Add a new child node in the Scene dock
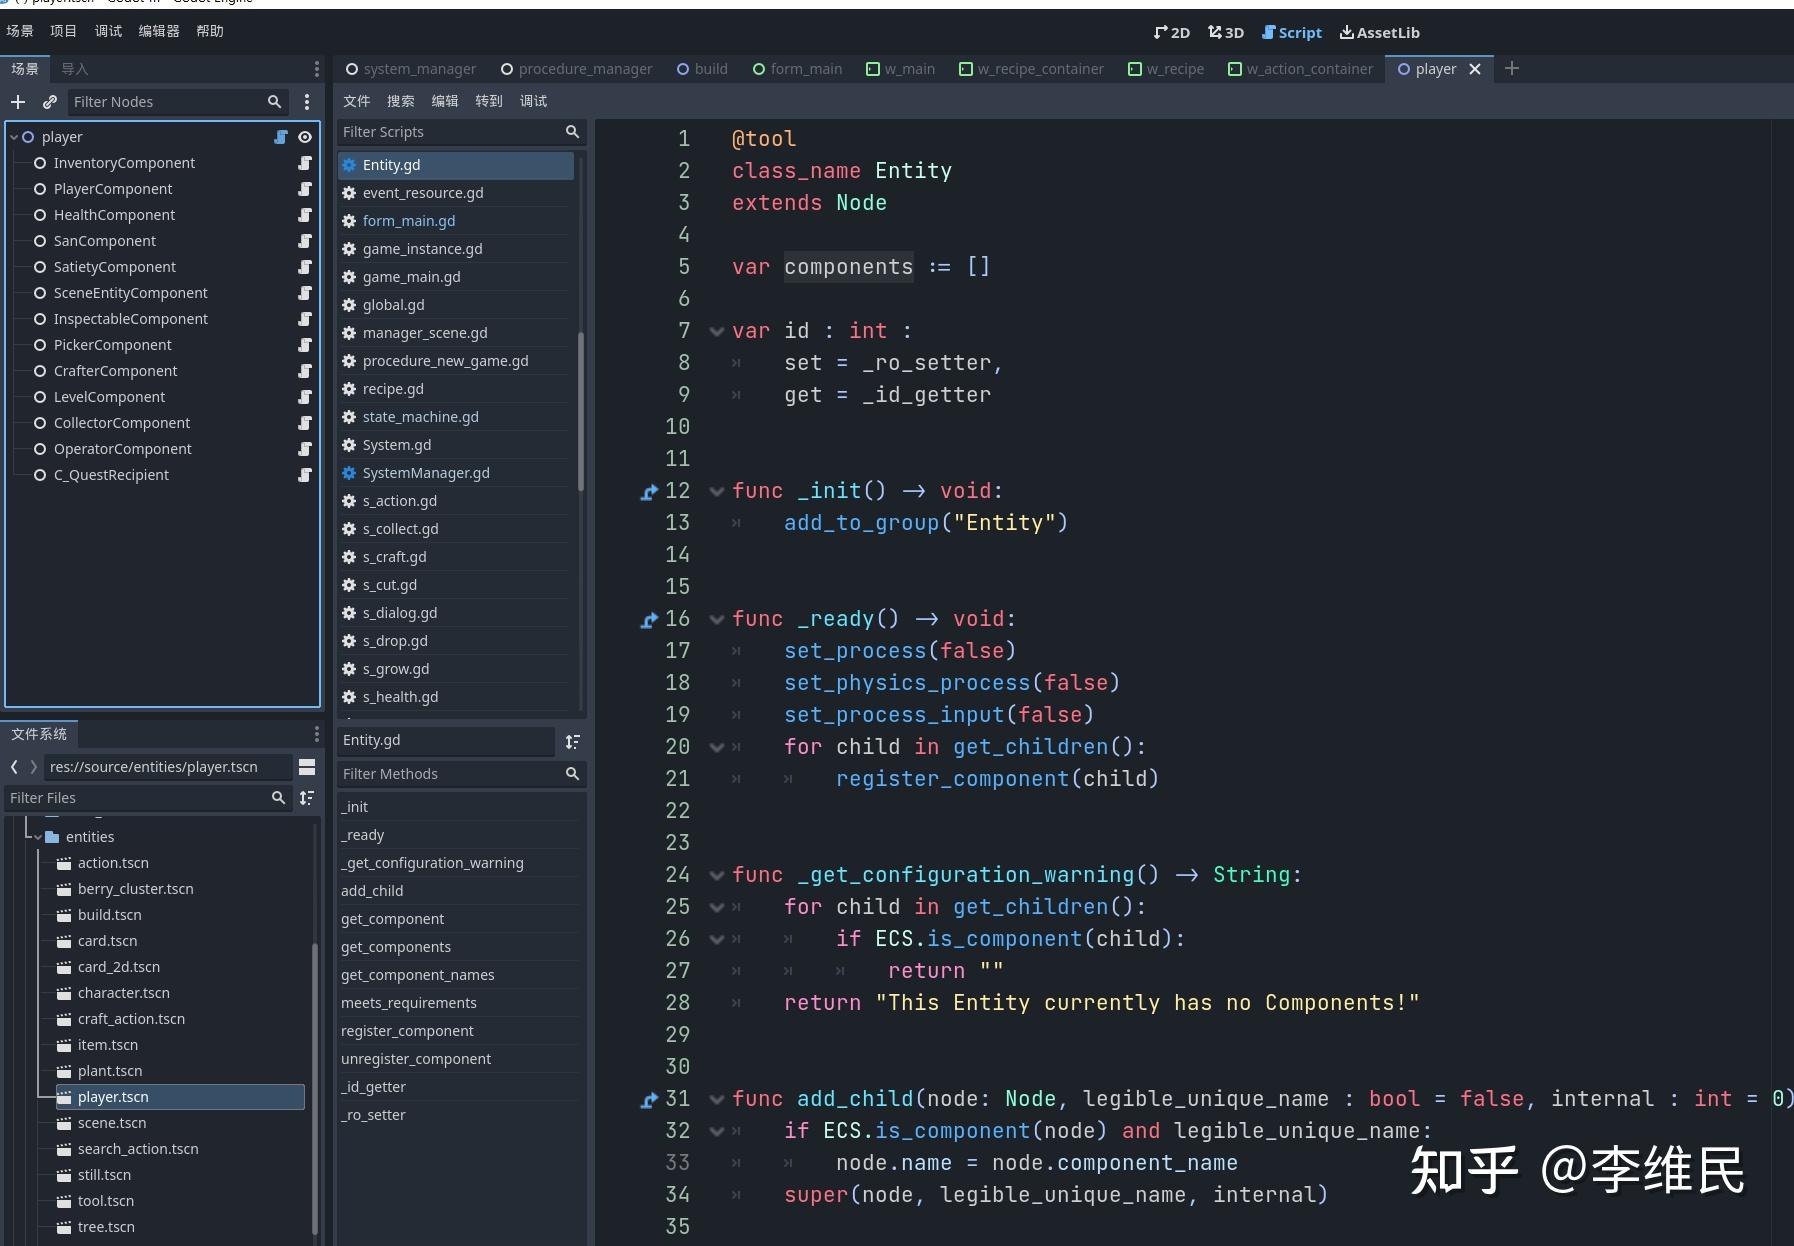The height and width of the screenshot is (1246, 1794). point(18,101)
